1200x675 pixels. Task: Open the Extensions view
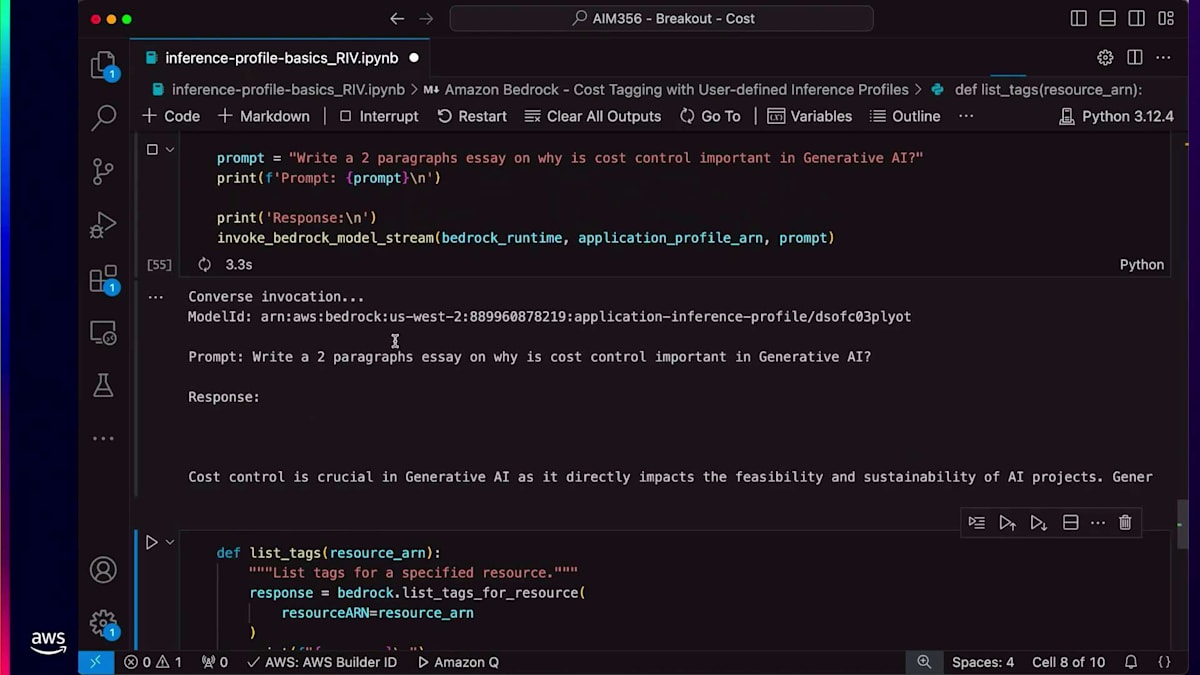pyautogui.click(x=104, y=279)
